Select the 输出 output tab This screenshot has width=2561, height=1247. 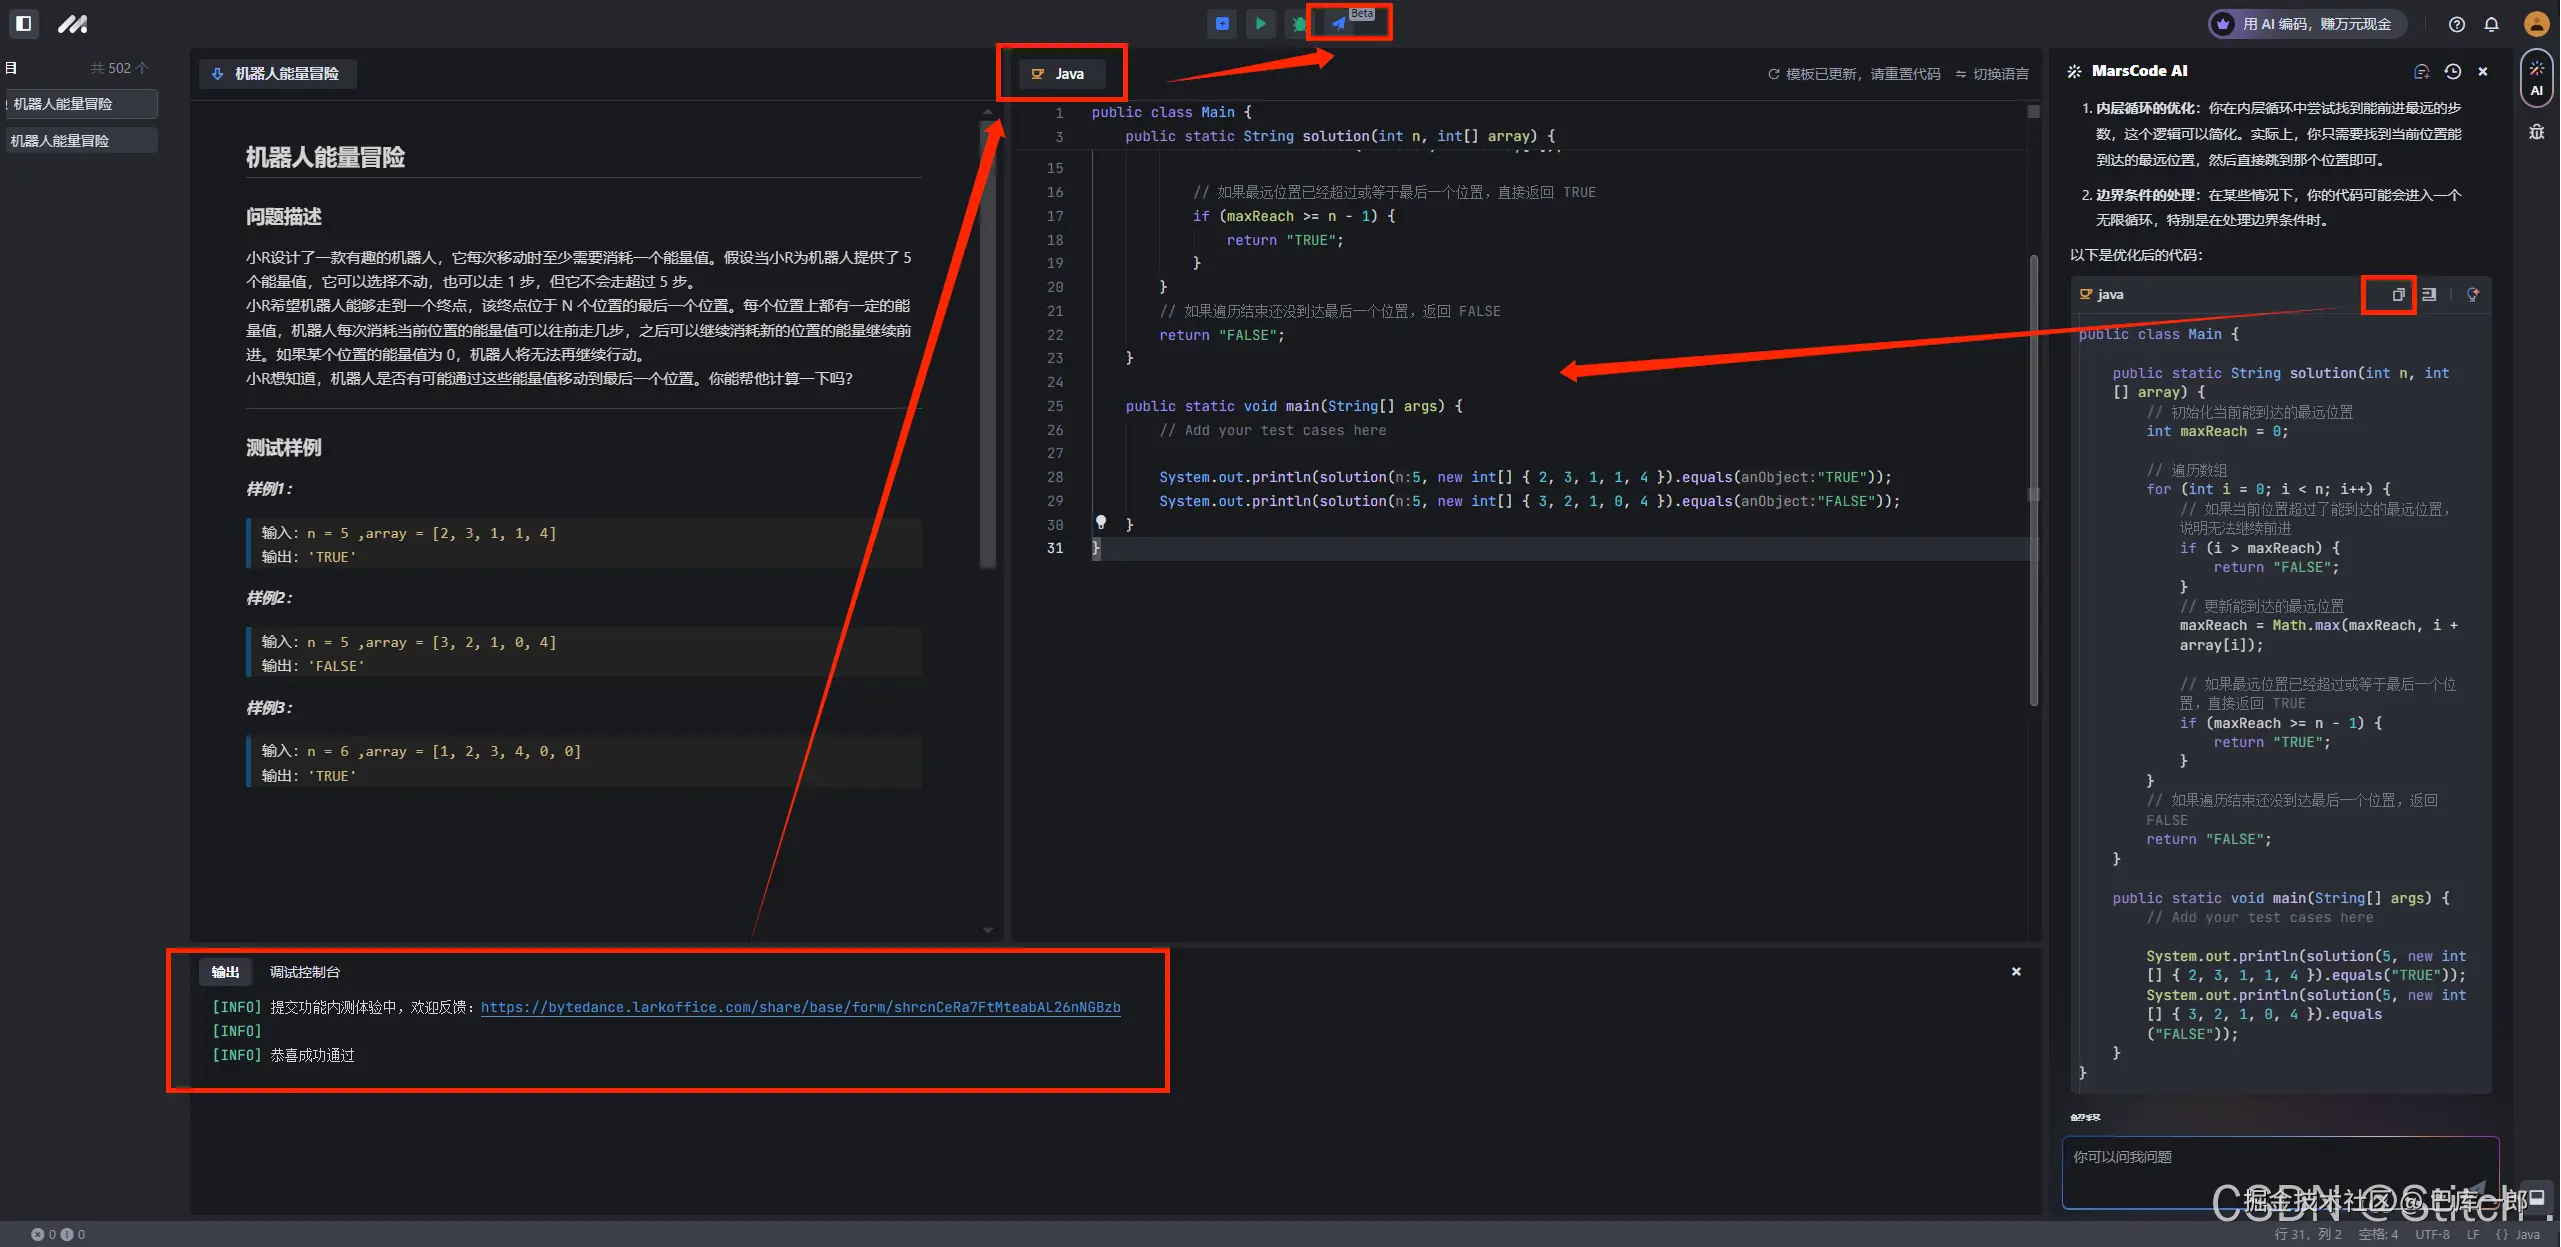(x=225, y=972)
